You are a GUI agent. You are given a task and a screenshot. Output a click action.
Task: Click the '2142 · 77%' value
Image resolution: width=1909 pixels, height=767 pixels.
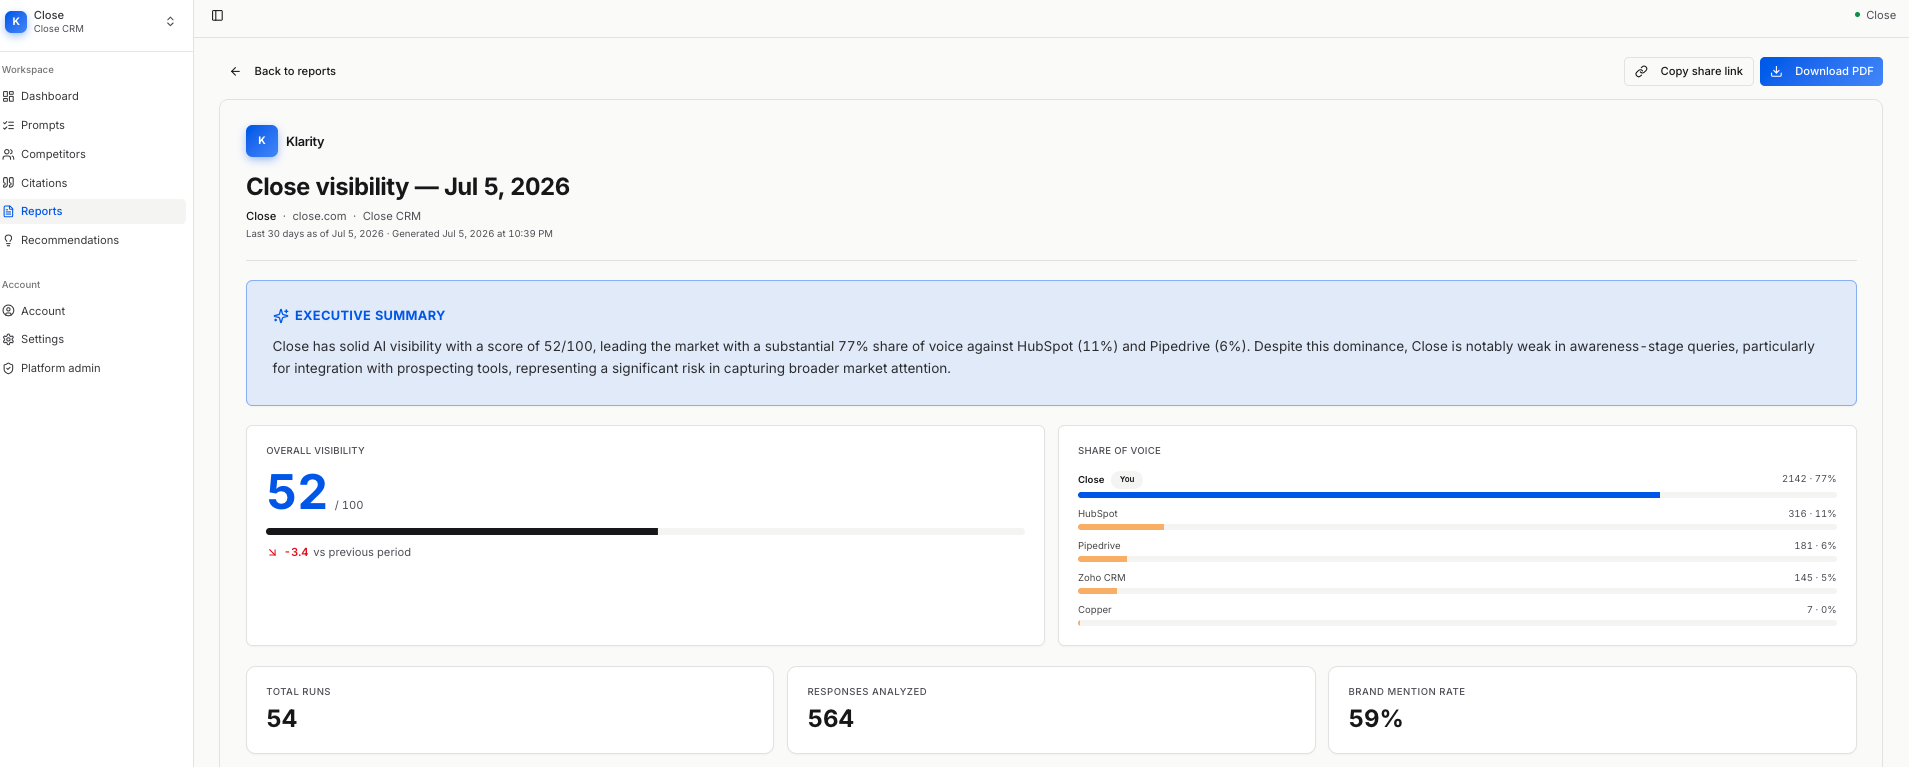coord(1809,479)
